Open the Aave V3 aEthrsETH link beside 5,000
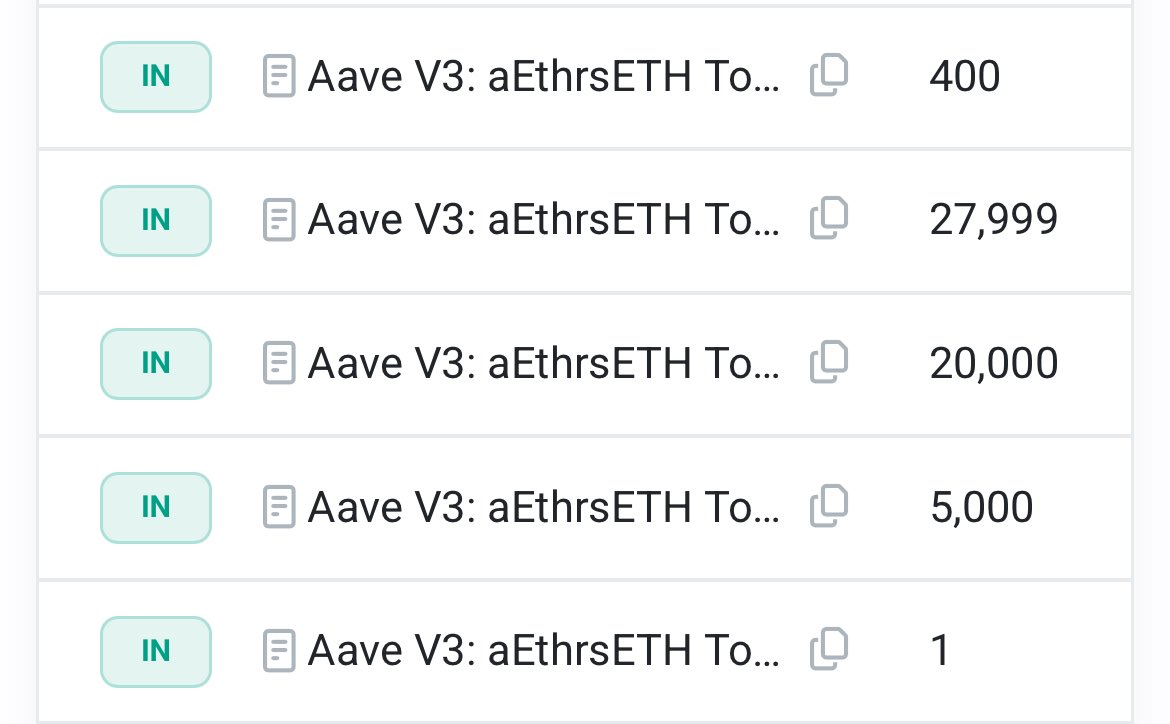The height and width of the screenshot is (724, 1170). [x=543, y=507]
